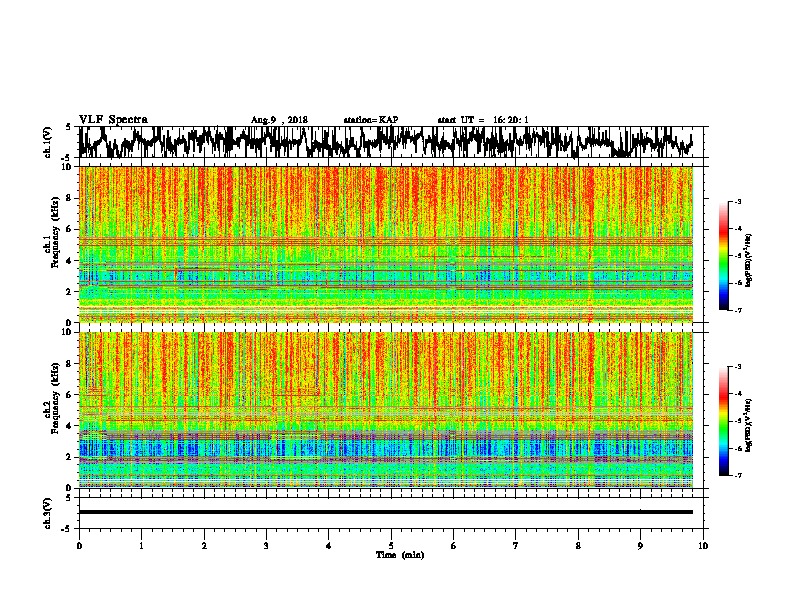Click the 'ch.1(V)' axis label
This screenshot has width=792, height=612.
[48, 142]
